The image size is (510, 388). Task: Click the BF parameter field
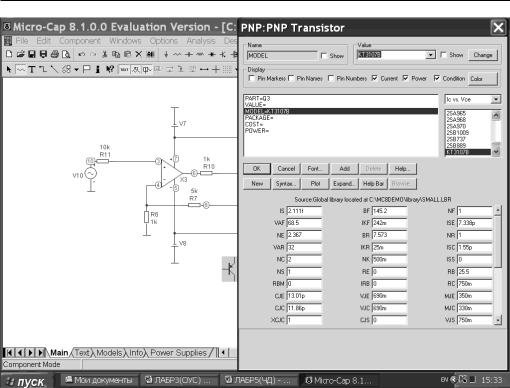pyautogui.click(x=389, y=211)
